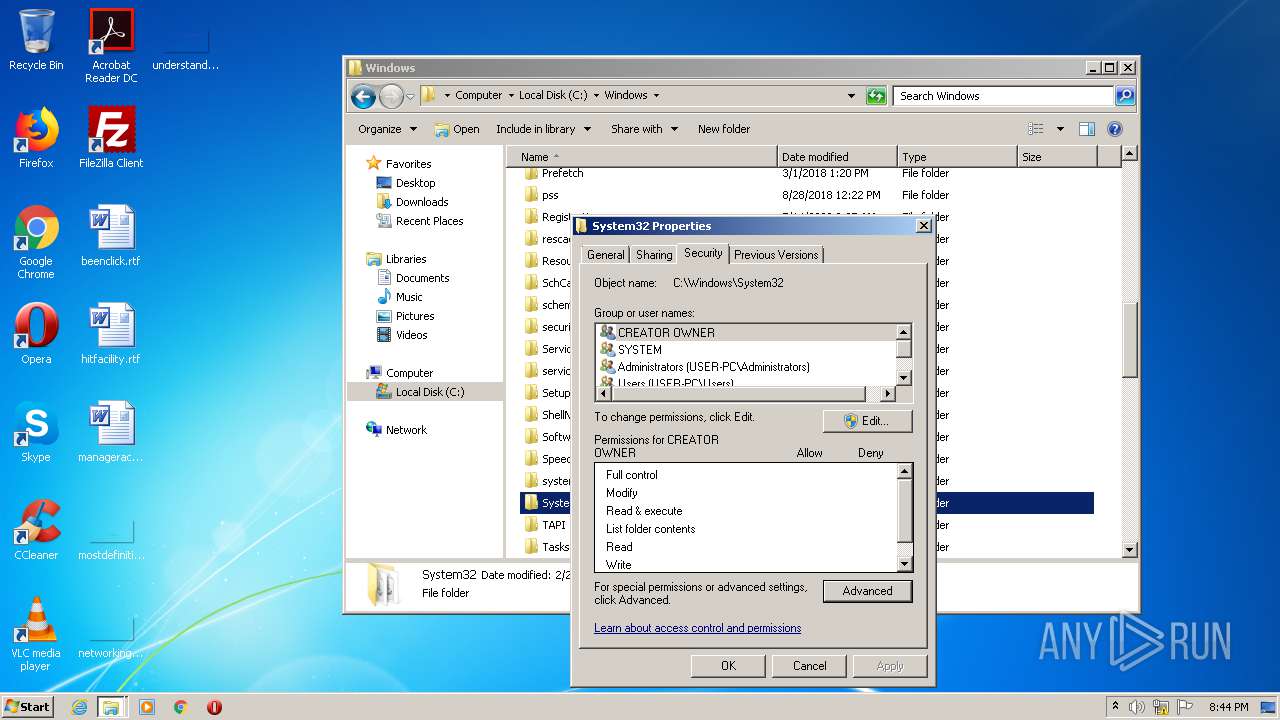The image size is (1280, 720).
Task: Expand the views options arrow
Action: point(1060,129)
